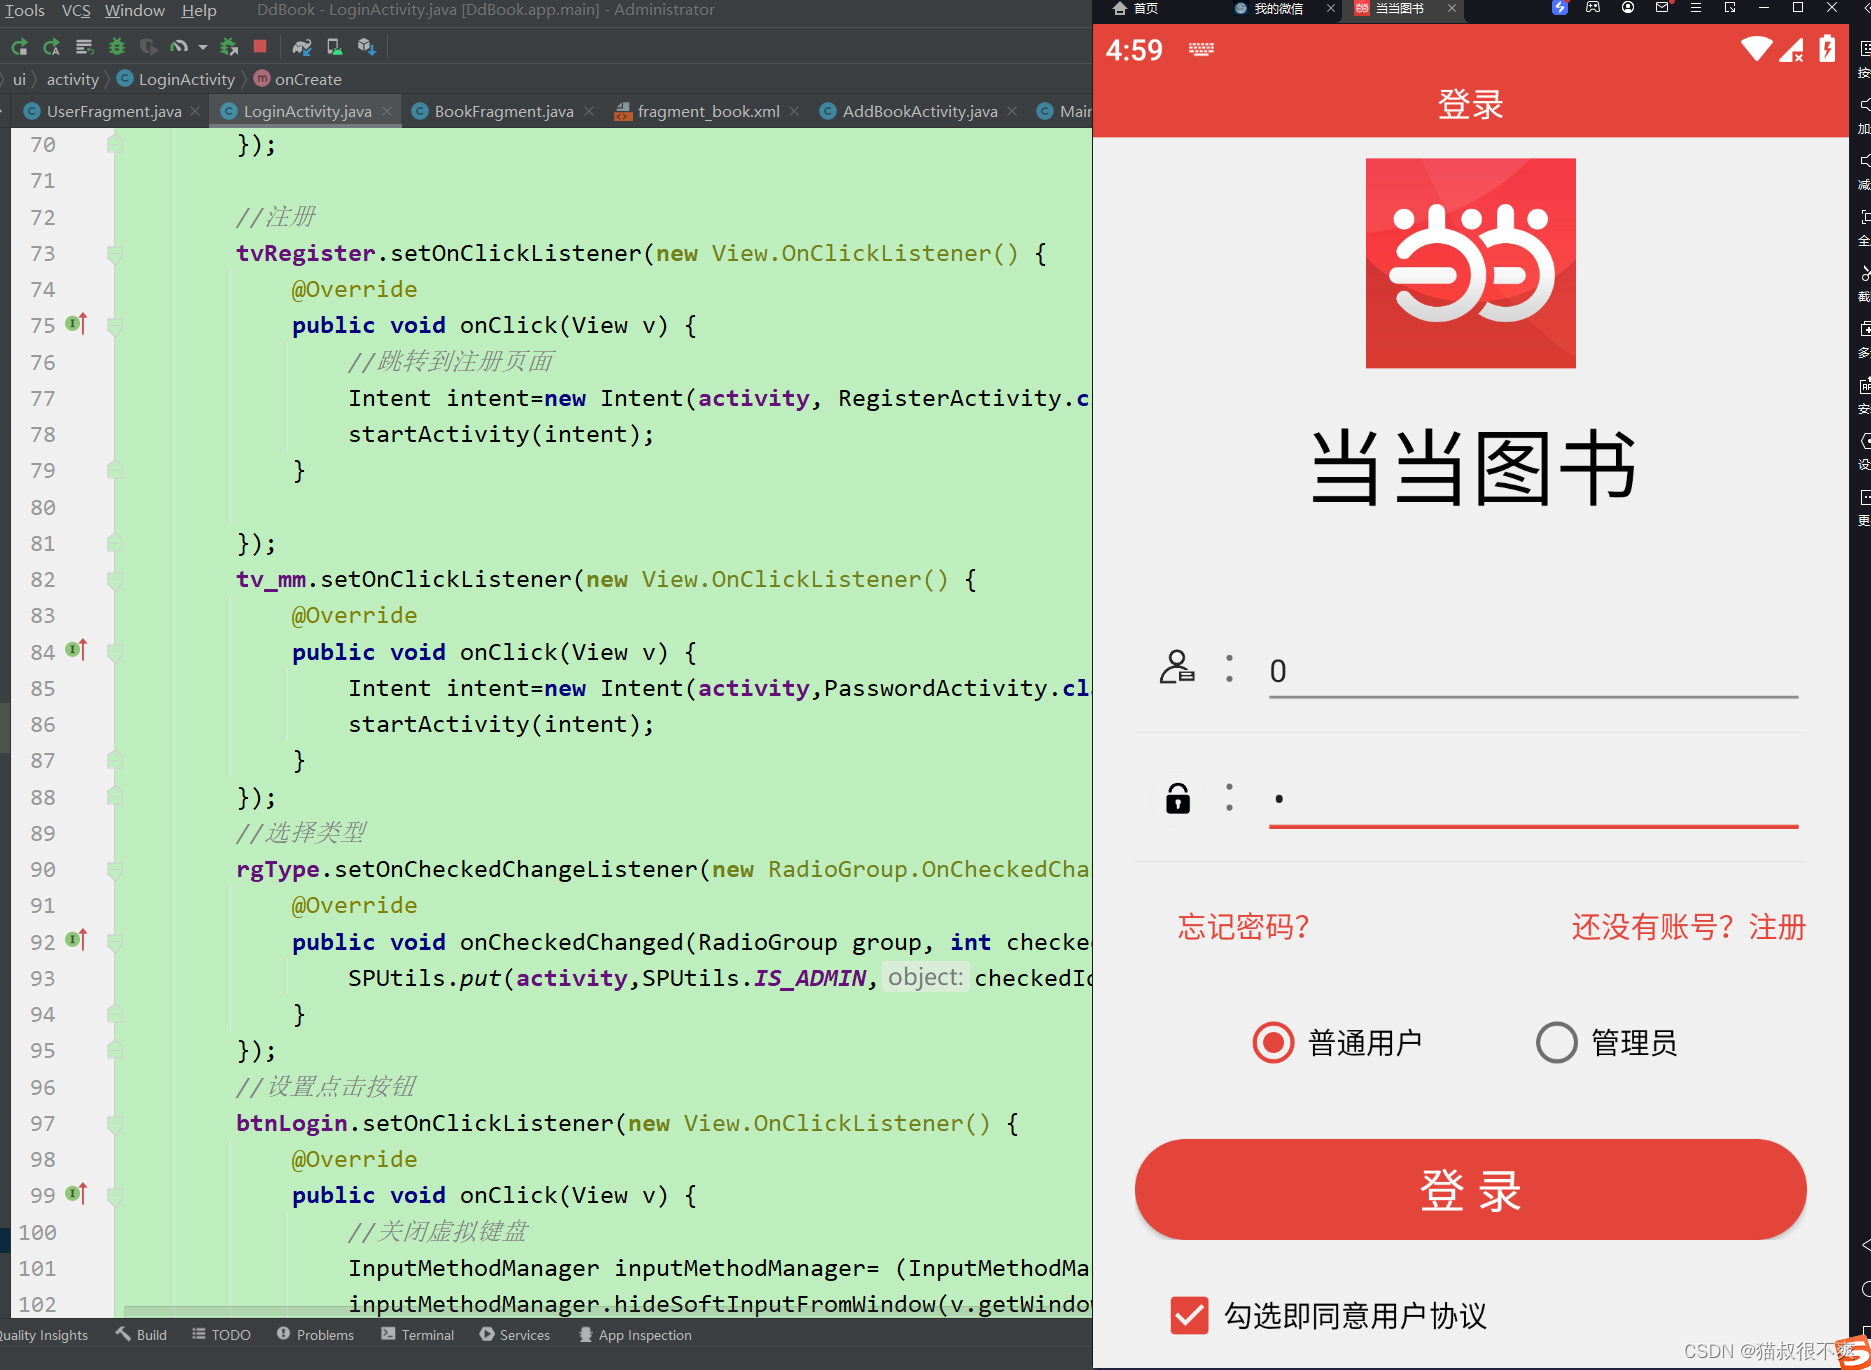This screenshot has height=1370, width=1871.
Task: Switch to emulator 首页 tab
Action: [x=1135, y=9]
